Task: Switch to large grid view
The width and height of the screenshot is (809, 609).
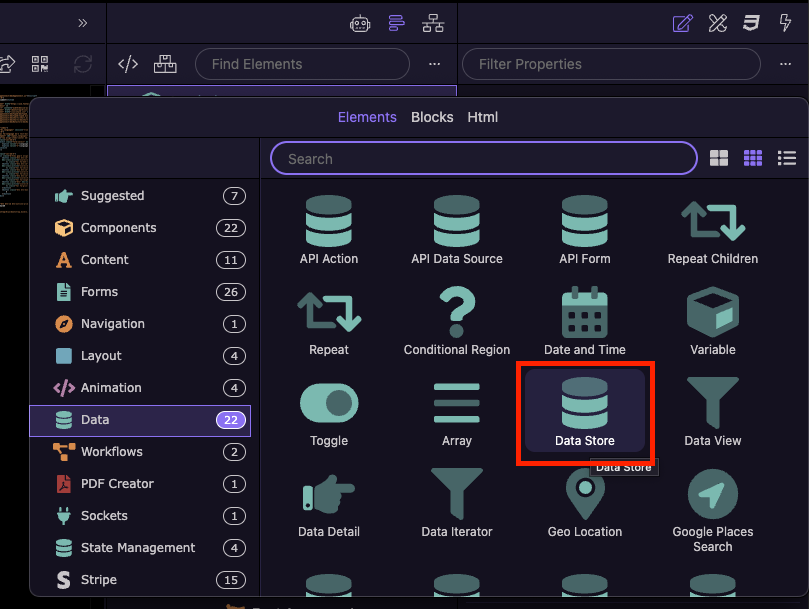Action: tap(719, 158)
